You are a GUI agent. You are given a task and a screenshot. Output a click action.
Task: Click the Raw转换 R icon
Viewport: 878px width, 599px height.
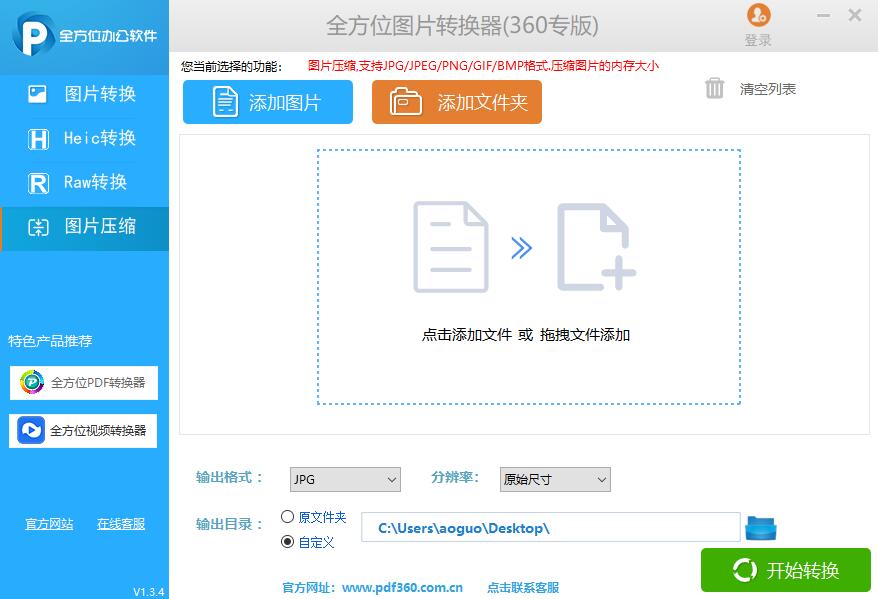click(x=38, y=183)
